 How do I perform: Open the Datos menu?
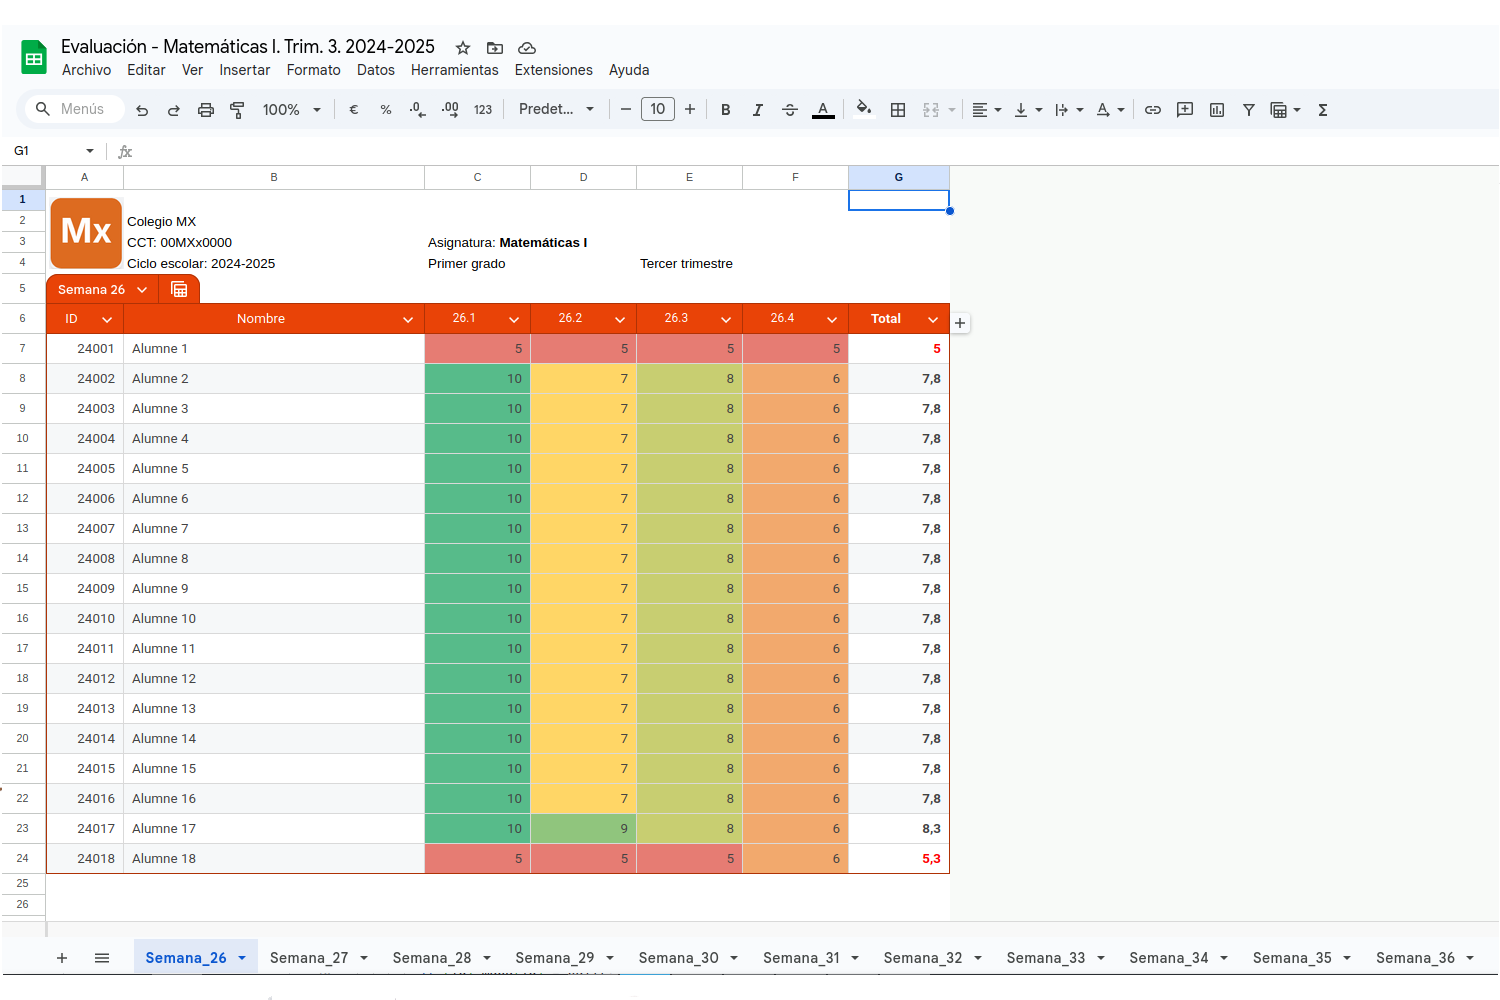[x=376, y=70]
